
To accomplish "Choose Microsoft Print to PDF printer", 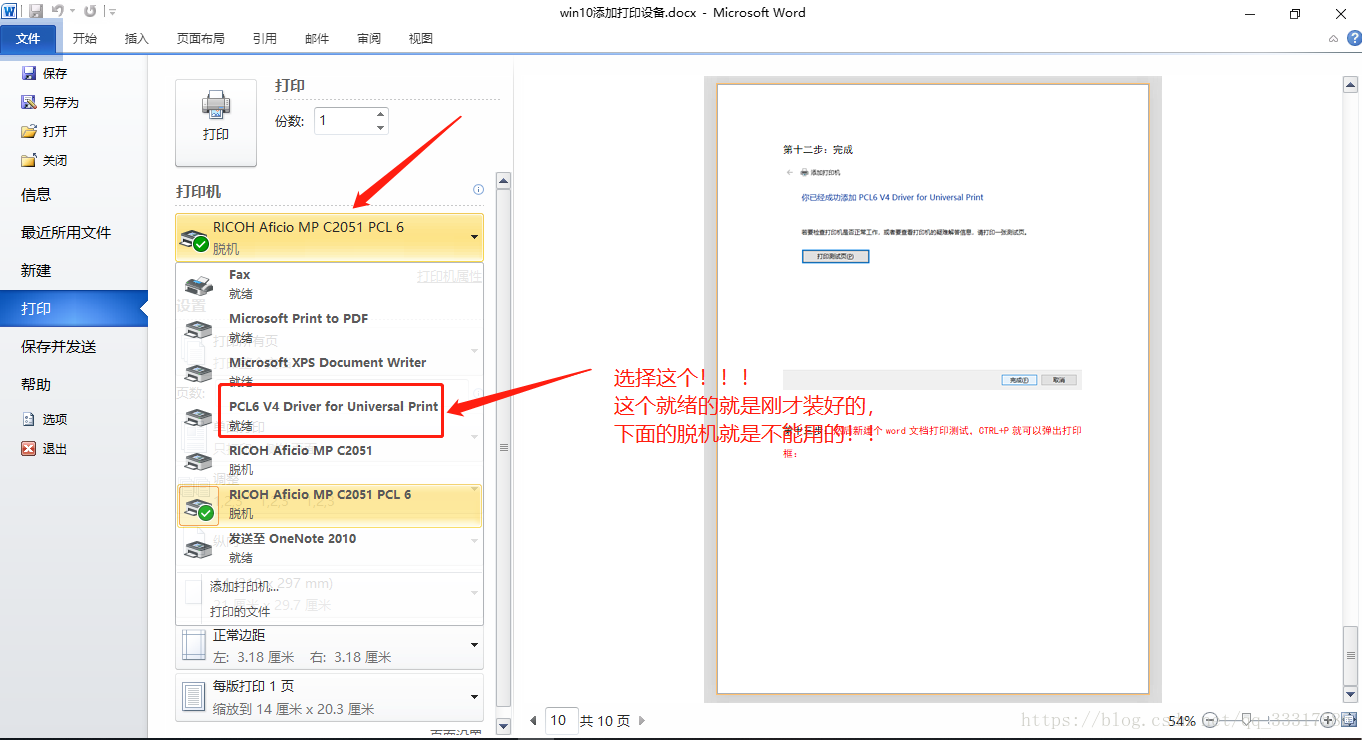I will (329, 328).
